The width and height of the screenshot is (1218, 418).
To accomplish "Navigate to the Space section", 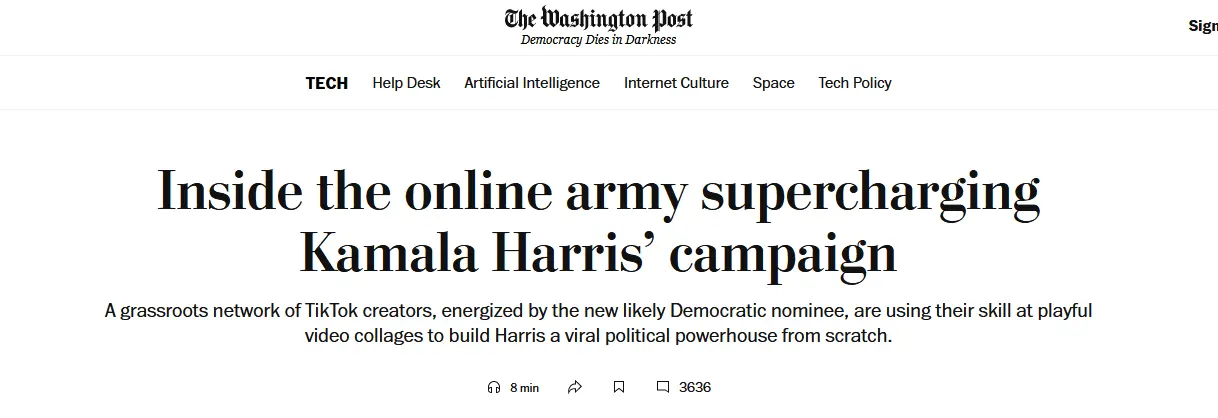I will pyautogui.click(x=773, y=83).
